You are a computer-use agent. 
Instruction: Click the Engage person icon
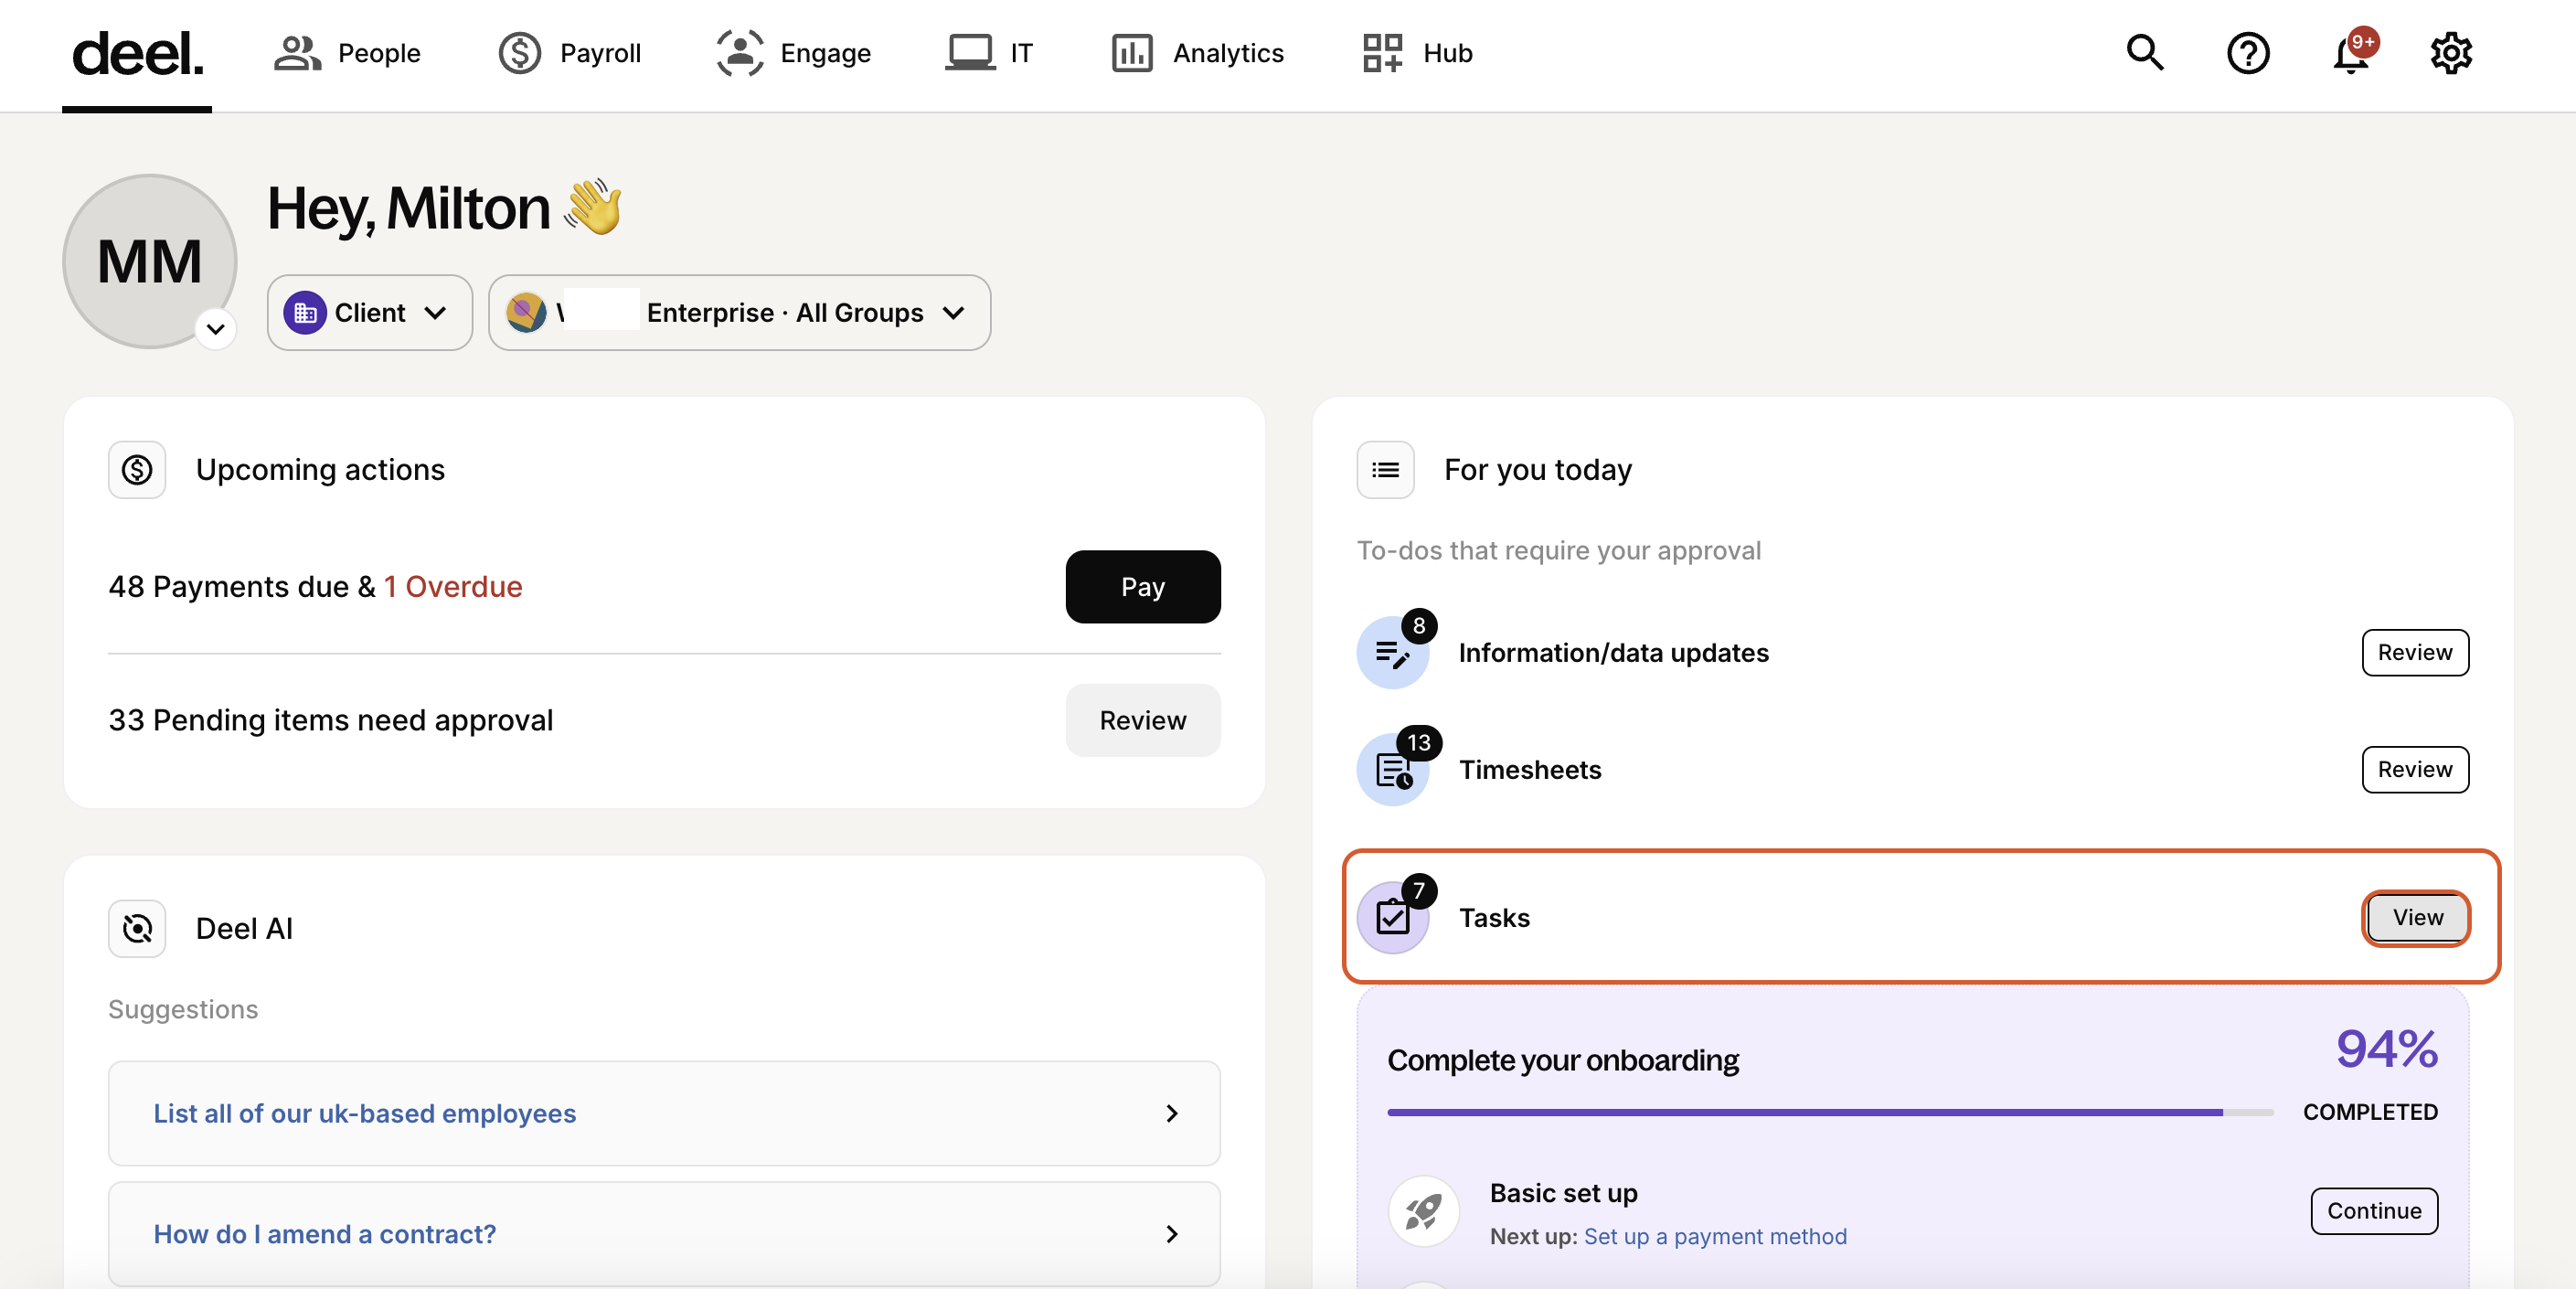coord(740,53)
